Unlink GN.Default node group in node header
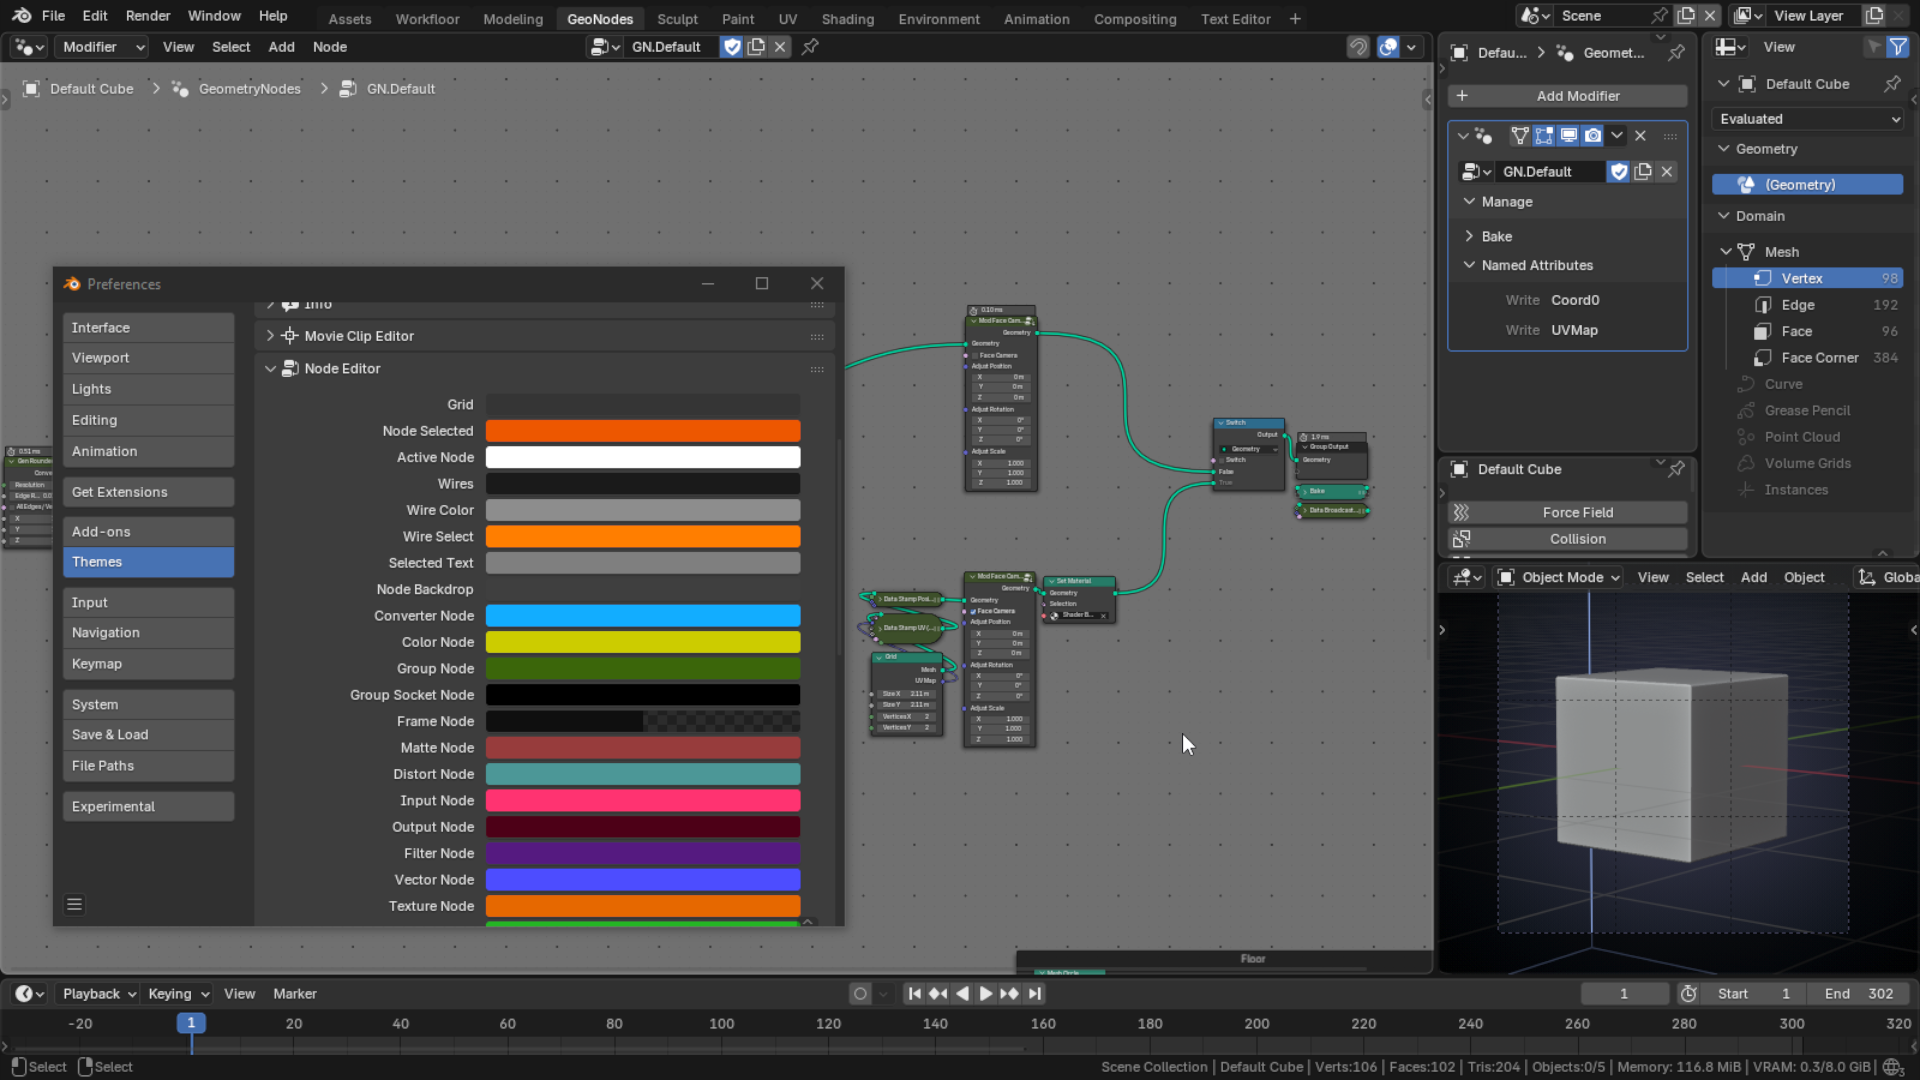The width and height of the screenshot is (1920, 1080). 780,47
